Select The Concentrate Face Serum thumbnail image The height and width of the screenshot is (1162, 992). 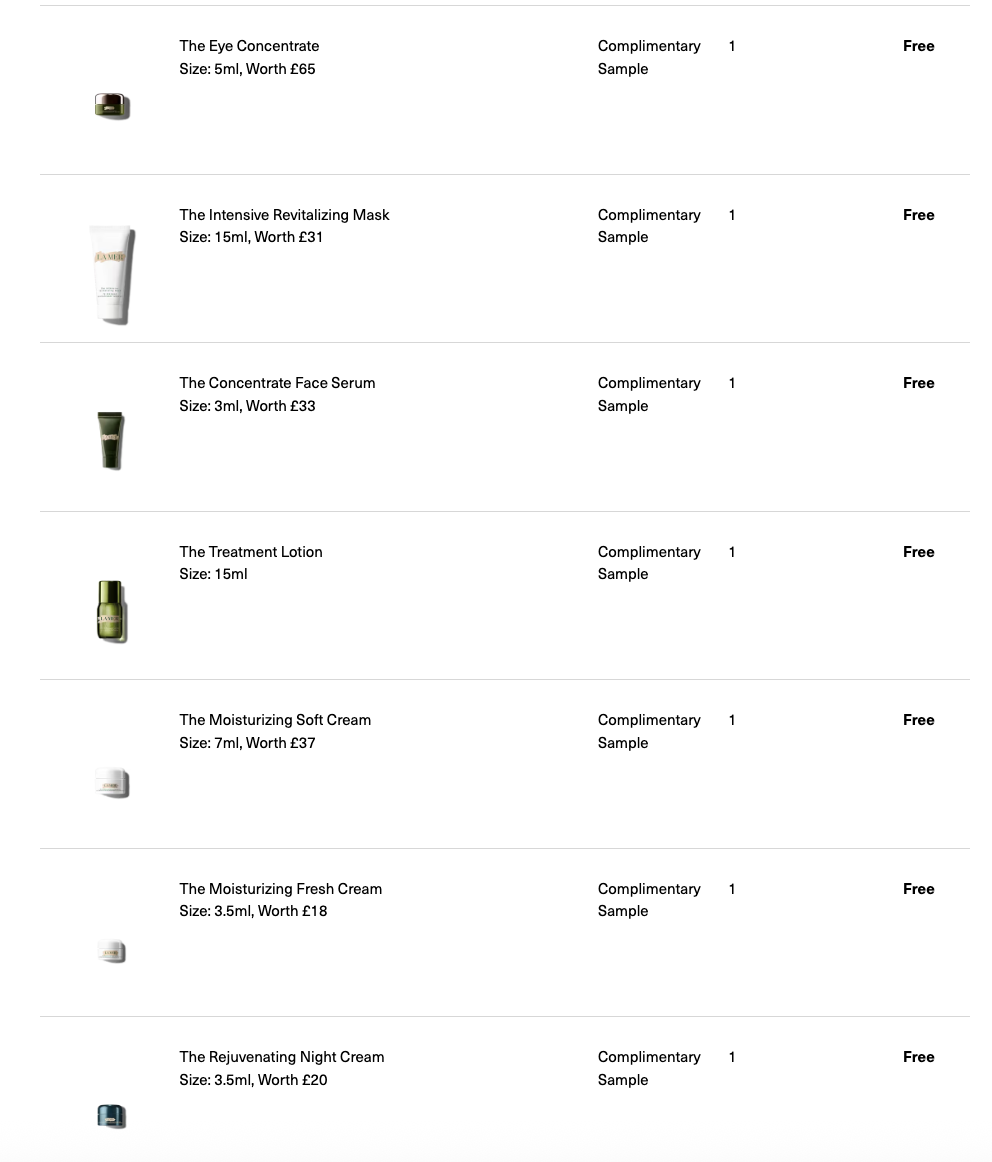(111, 440)
